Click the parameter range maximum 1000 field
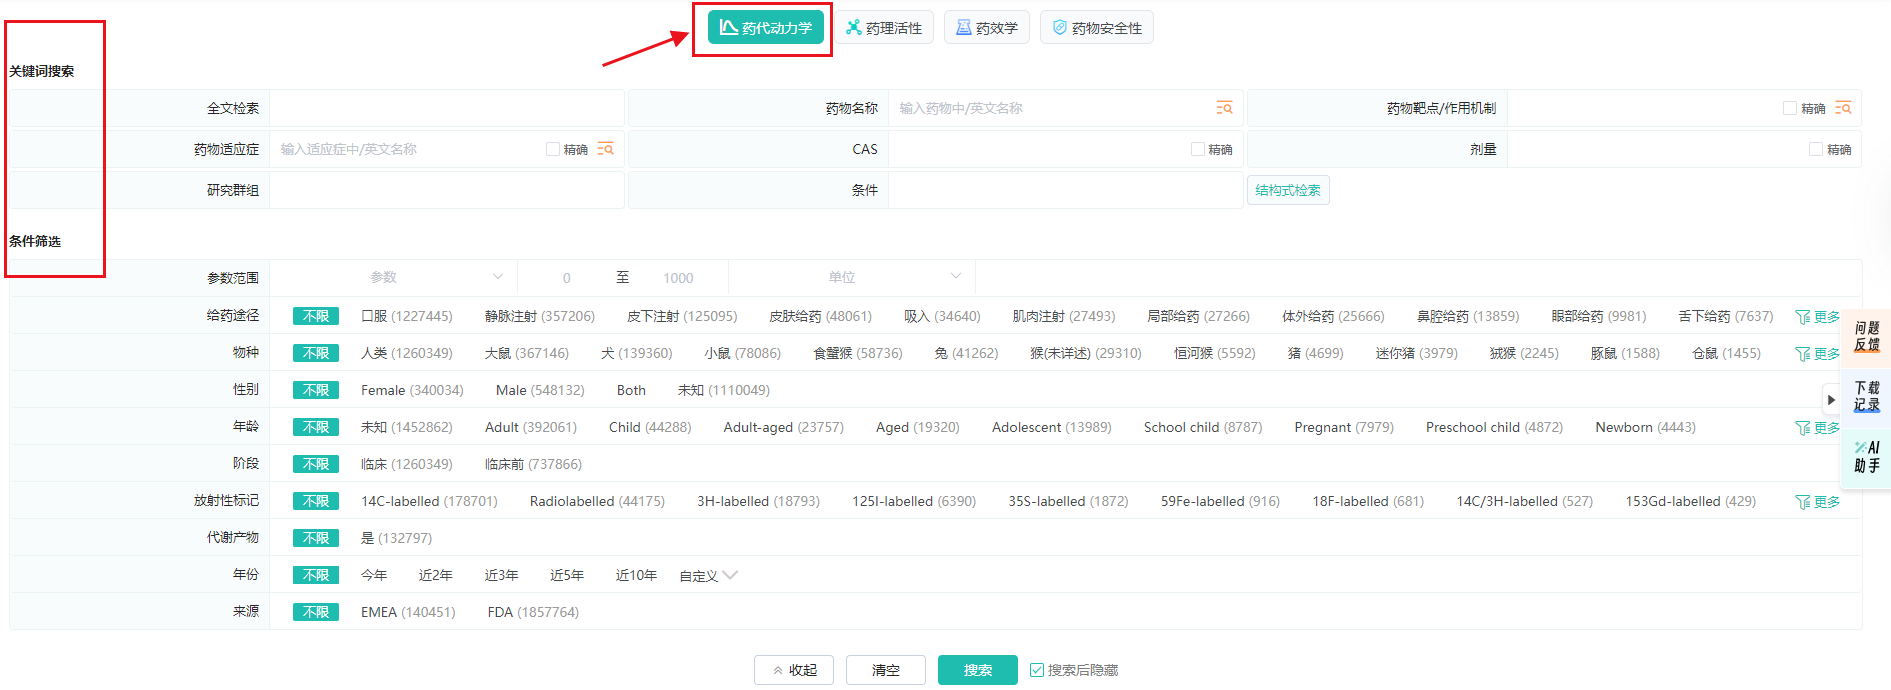 point(678,278)
